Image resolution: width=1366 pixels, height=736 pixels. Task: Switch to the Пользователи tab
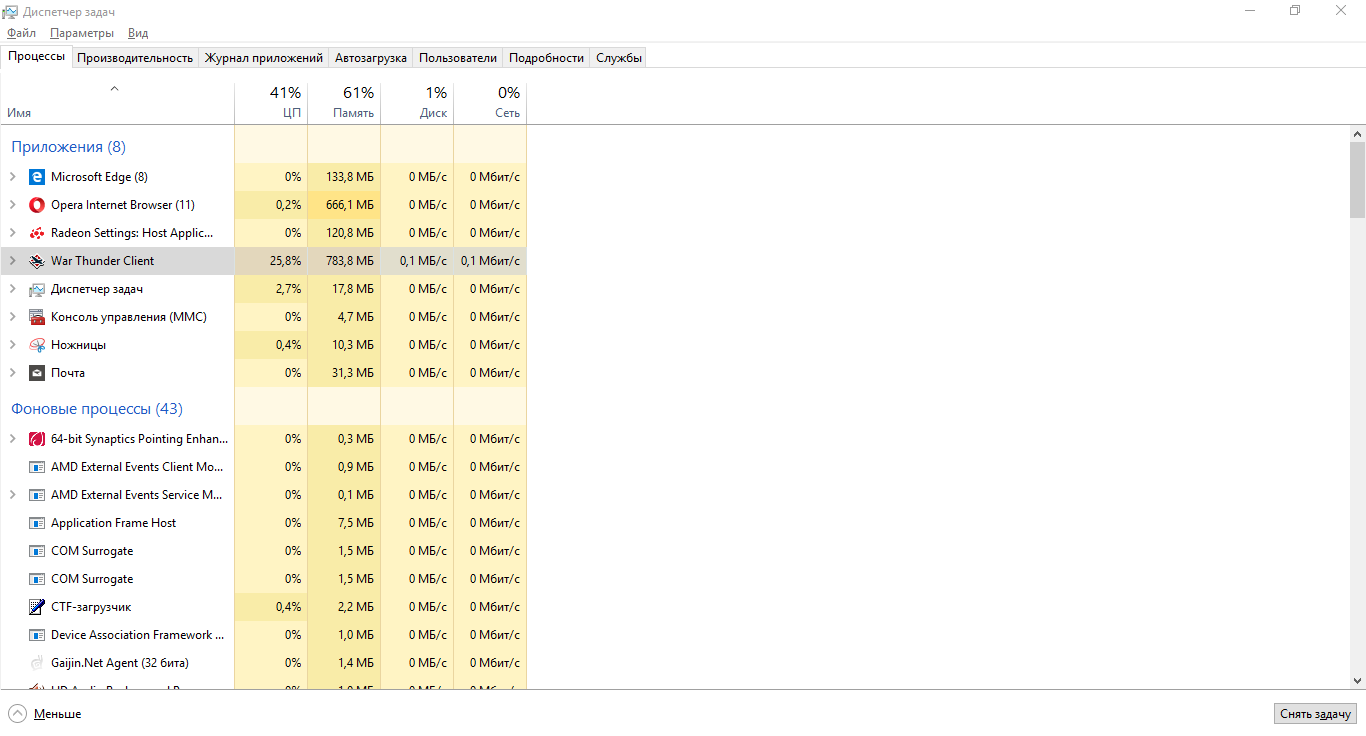point(458,58)
